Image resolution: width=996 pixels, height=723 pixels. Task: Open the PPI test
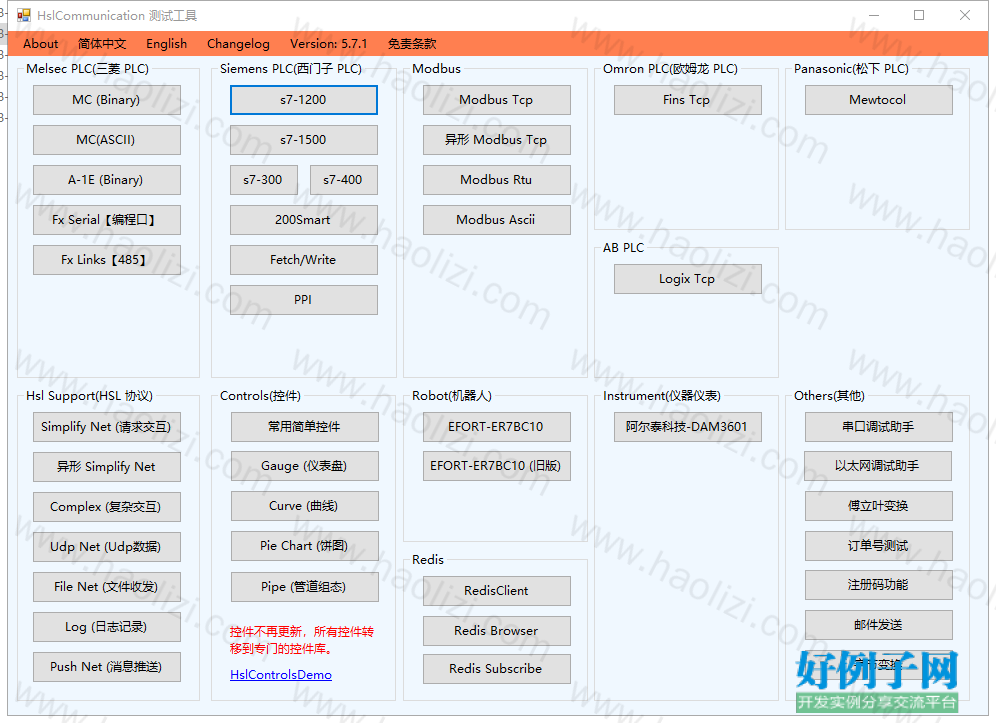tap(304, 300)
